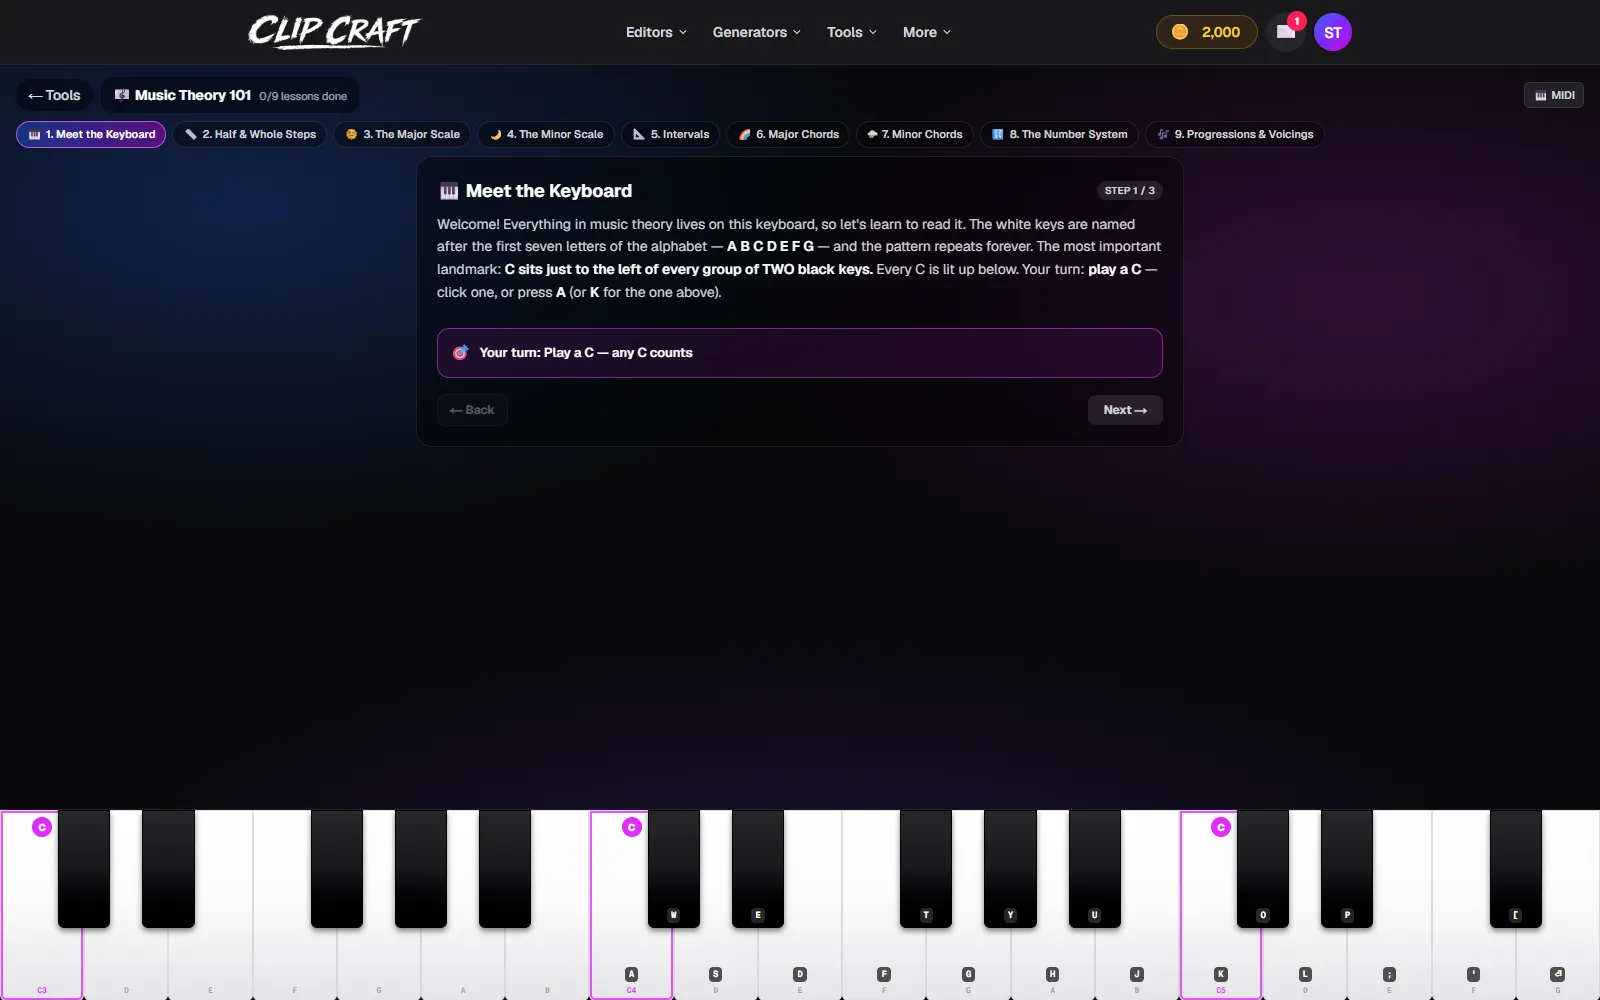Play the black key labeled T

coord(926,868)
